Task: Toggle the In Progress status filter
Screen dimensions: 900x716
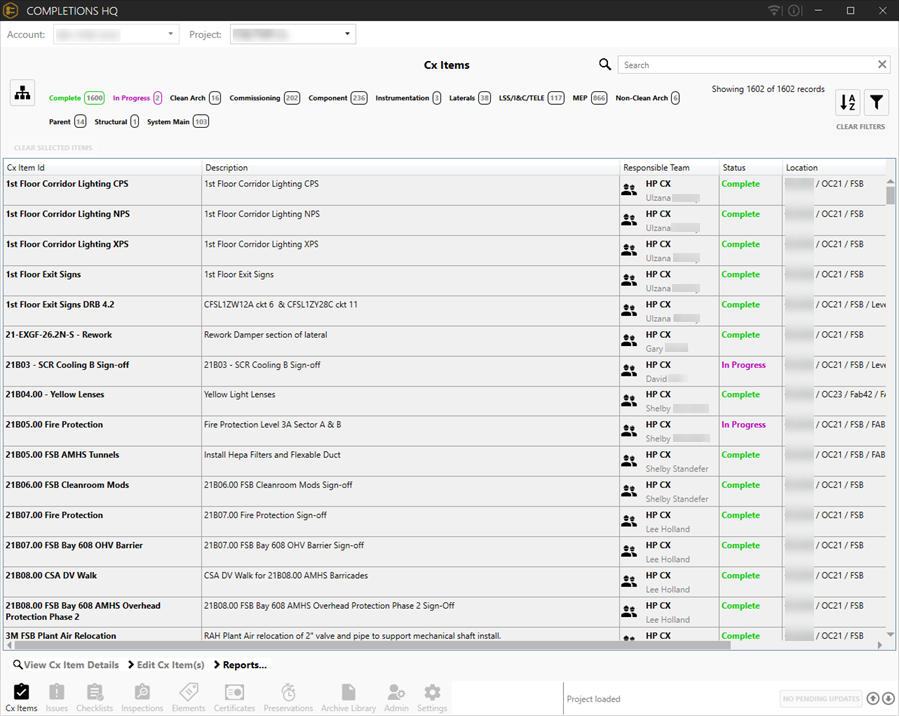Action: pos(137,98)
